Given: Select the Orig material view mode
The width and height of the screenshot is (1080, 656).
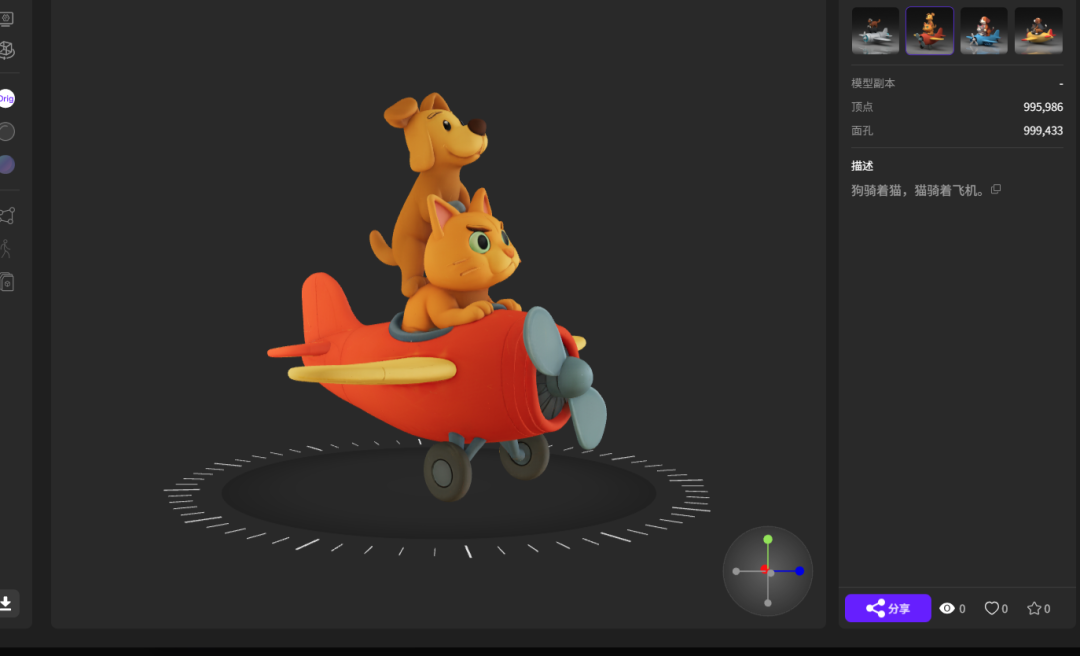Looking at the screenshot, I should tap(6, 99).
